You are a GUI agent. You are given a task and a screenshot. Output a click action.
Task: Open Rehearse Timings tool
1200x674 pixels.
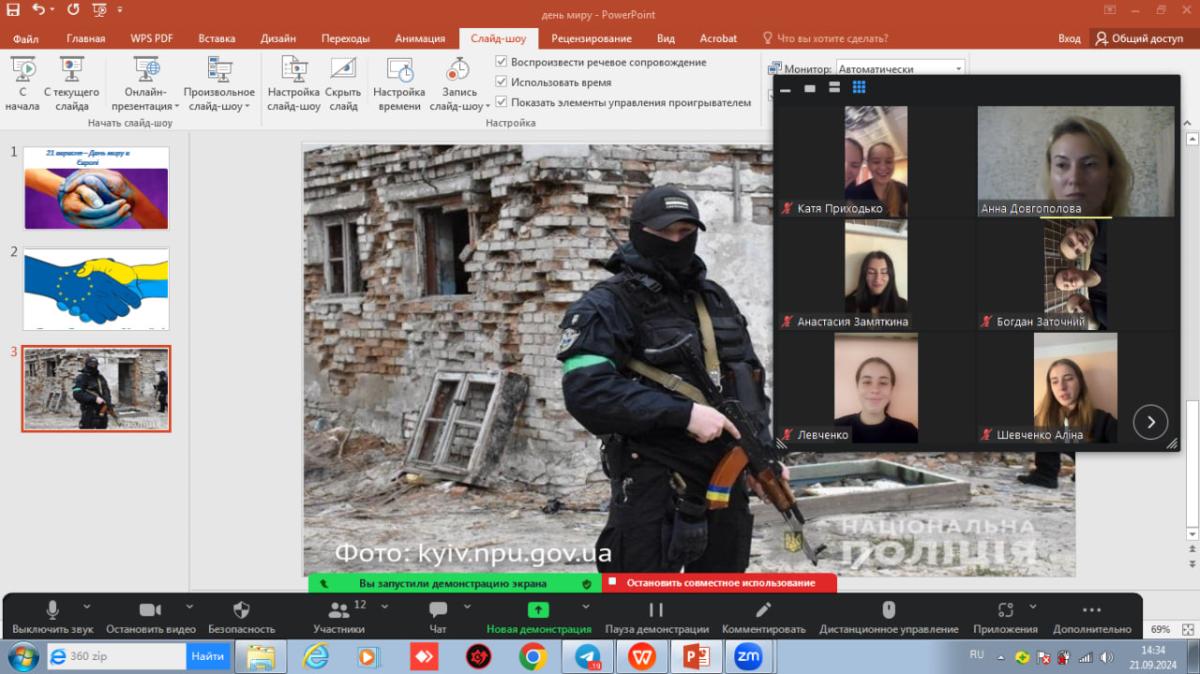coord(399,72)
